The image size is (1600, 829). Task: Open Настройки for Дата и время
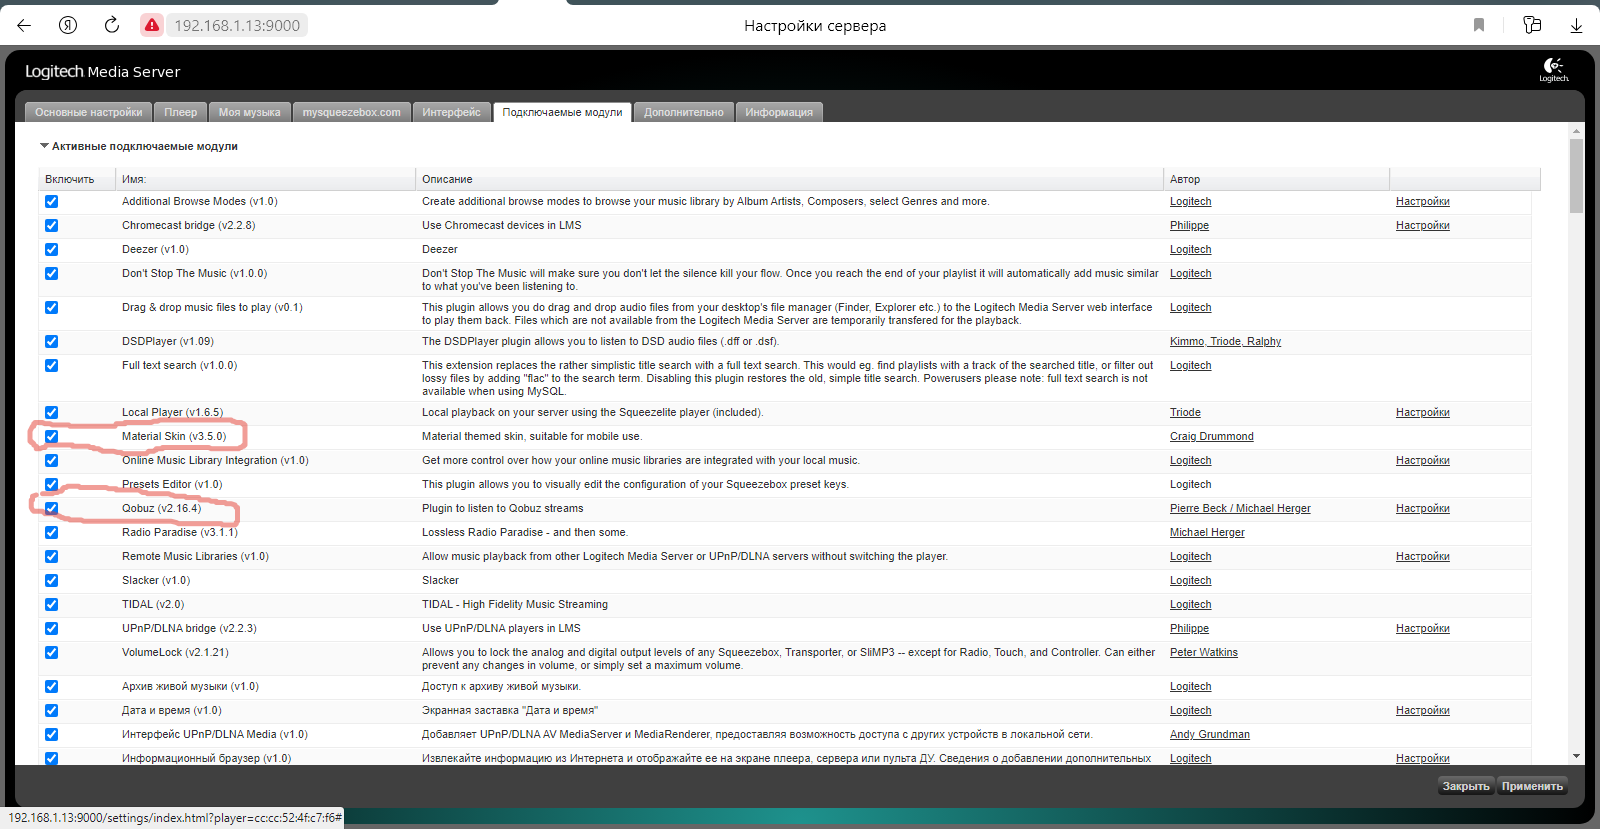click(x=1422, y=710)
